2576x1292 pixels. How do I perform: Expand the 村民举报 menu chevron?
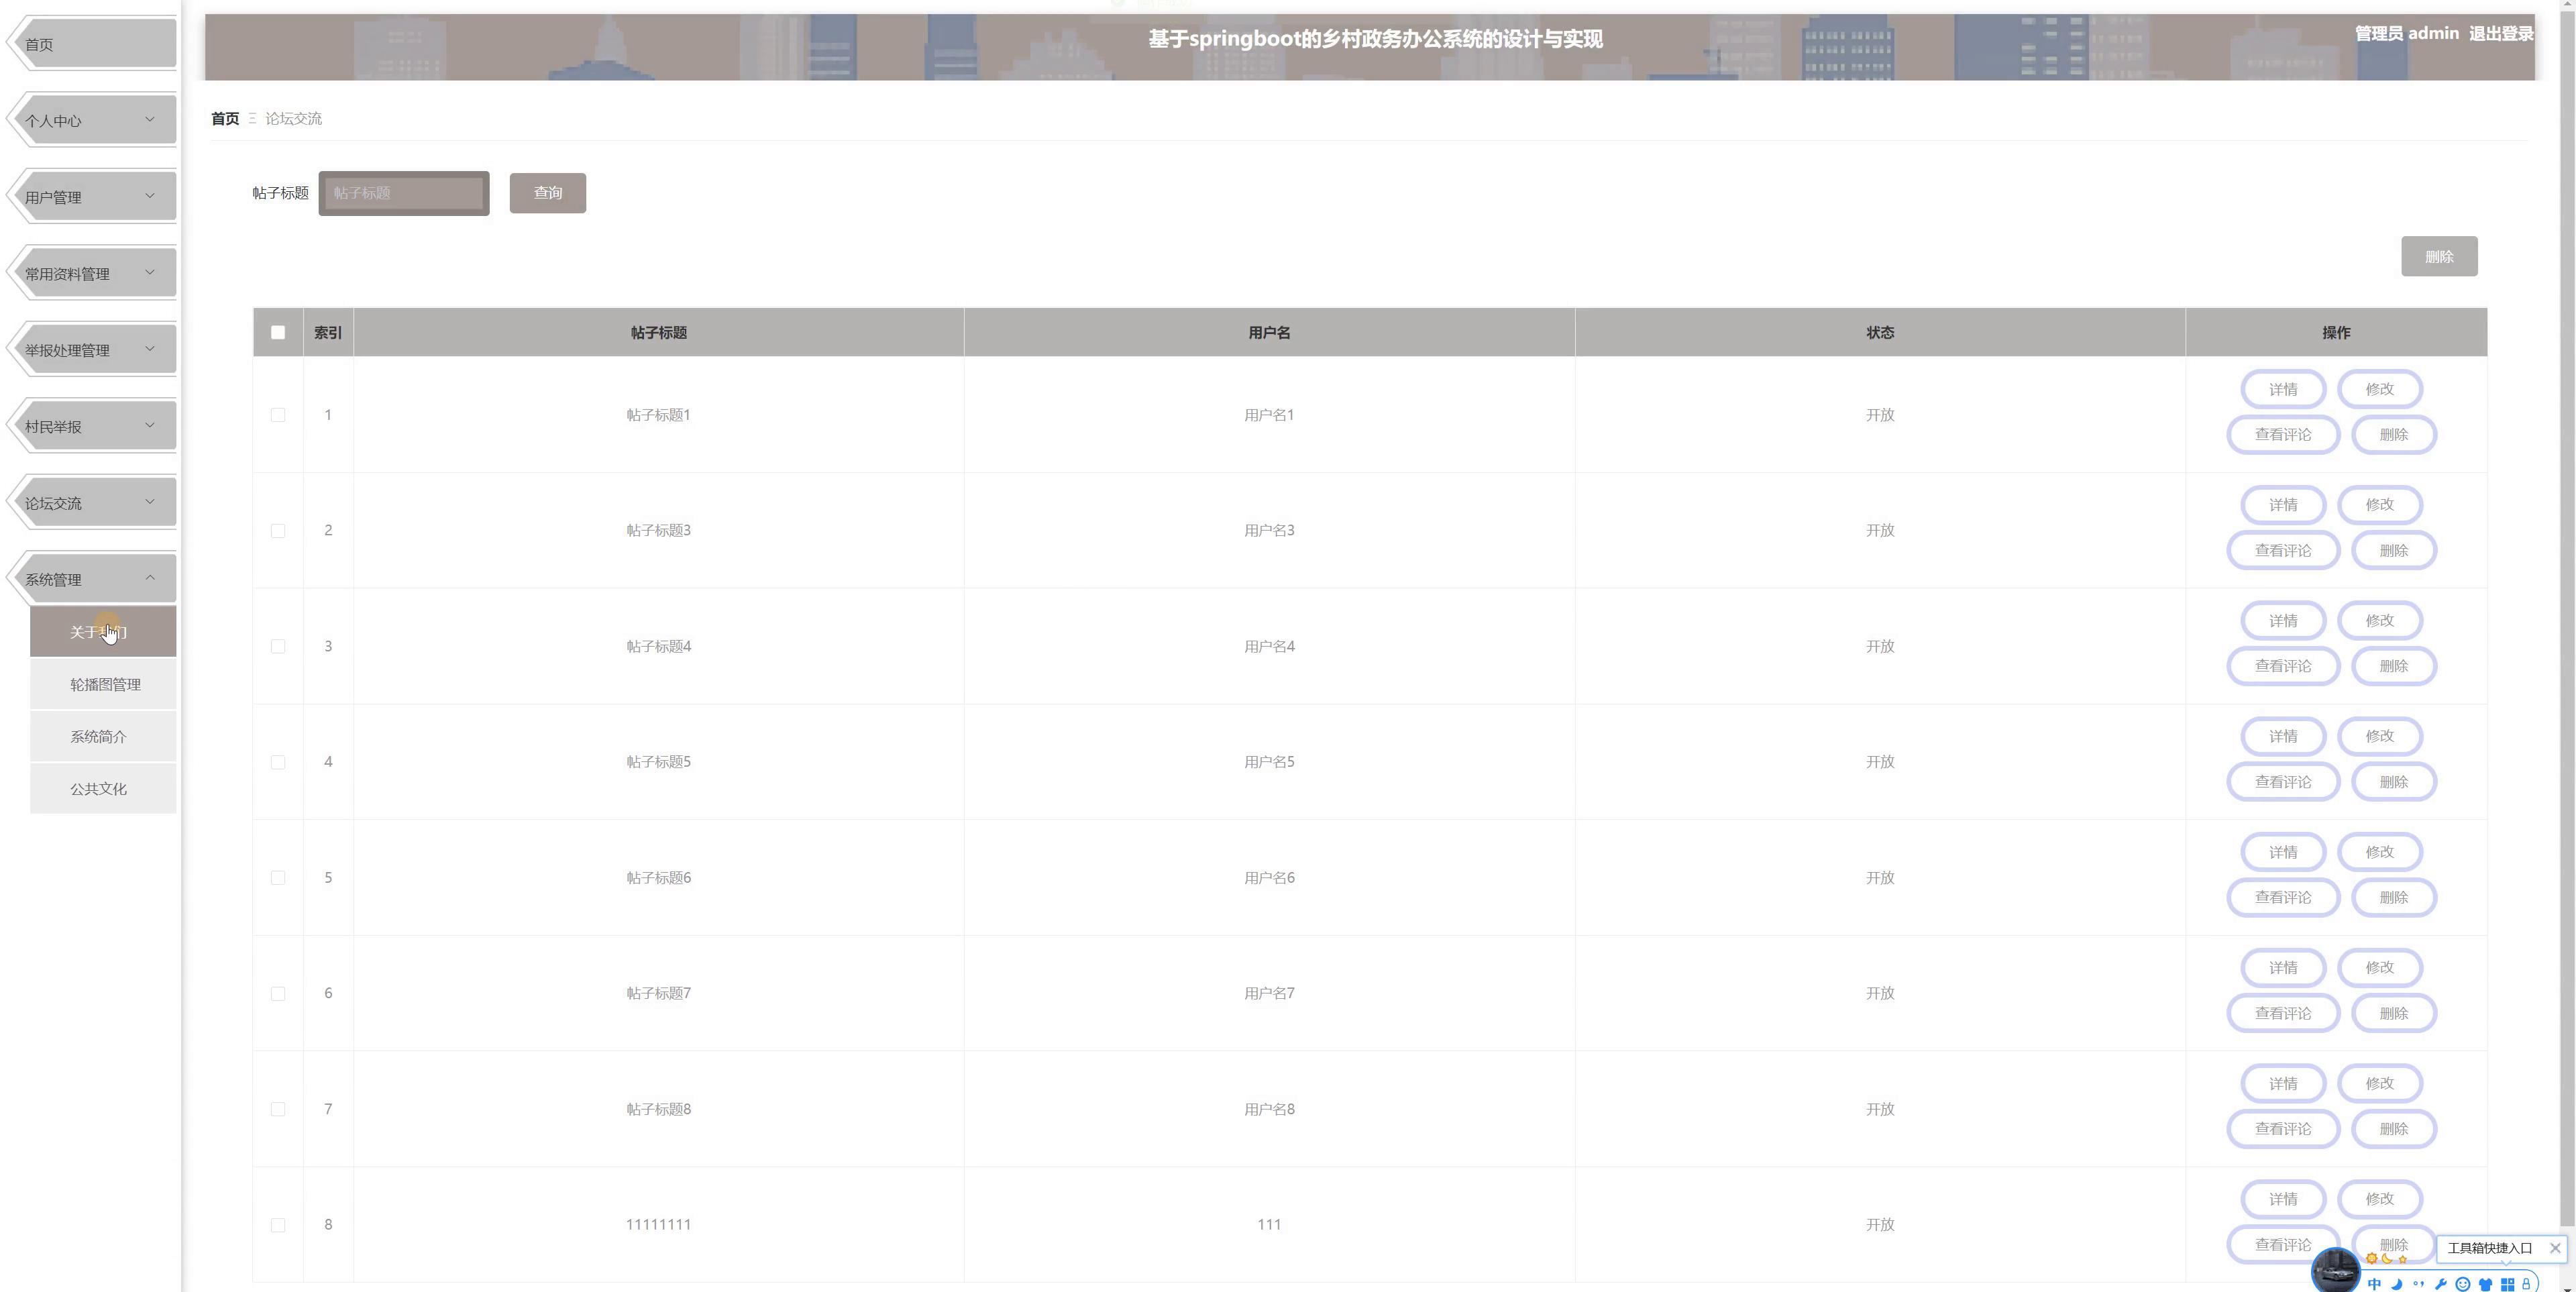[x=150, y=425]
